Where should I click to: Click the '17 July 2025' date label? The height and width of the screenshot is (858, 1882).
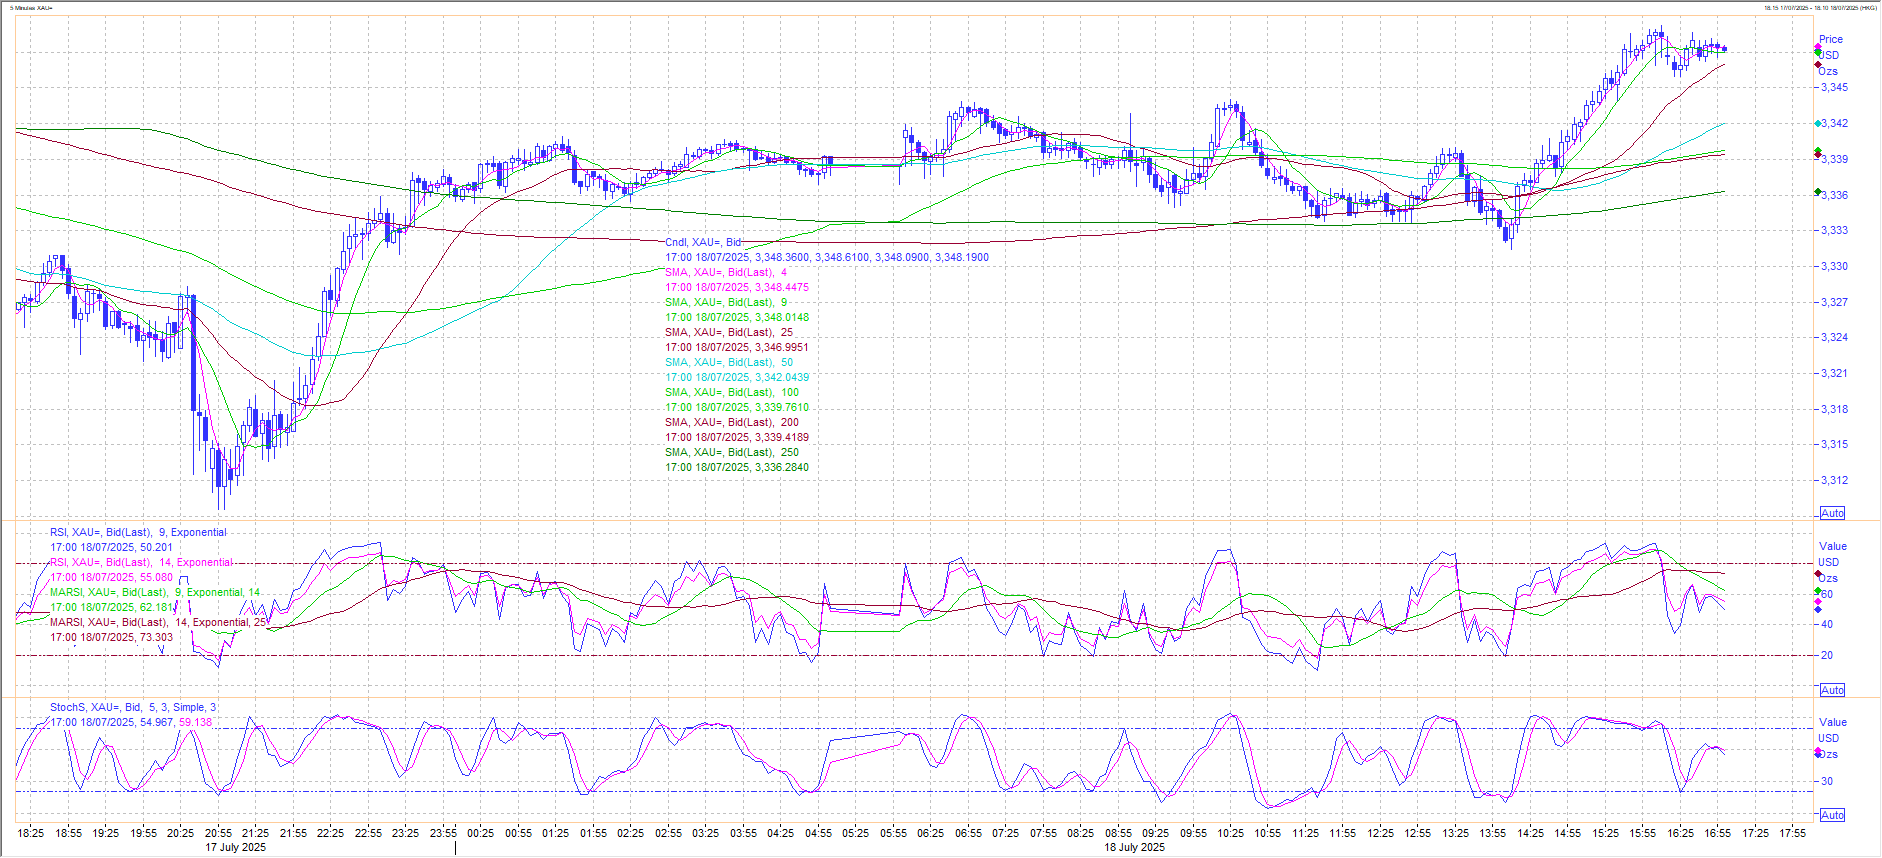[x=236, y=847]
